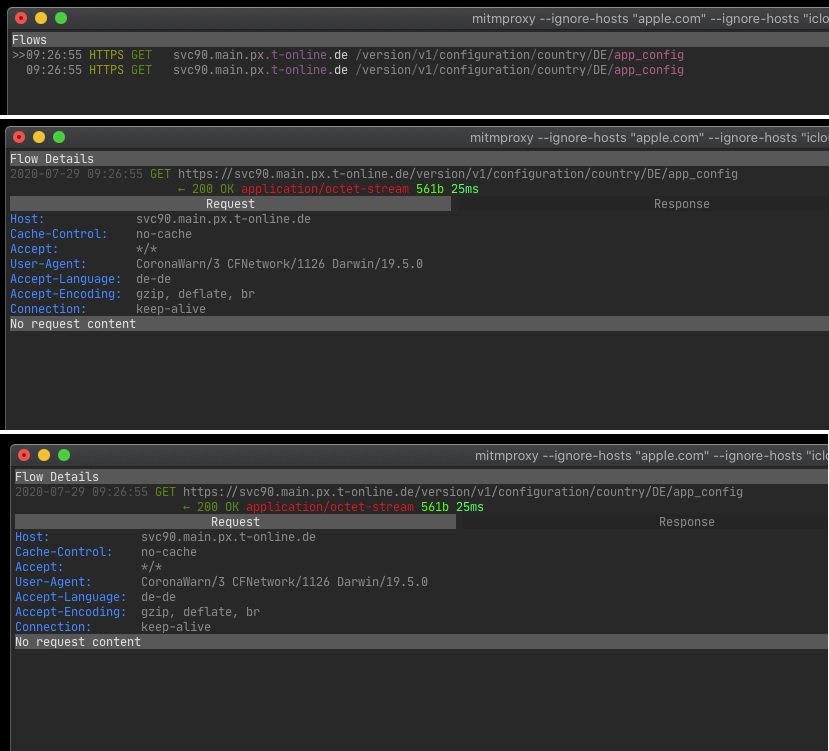Open the Response tab in the middle window
829x751 pixels.
[681, 204]
